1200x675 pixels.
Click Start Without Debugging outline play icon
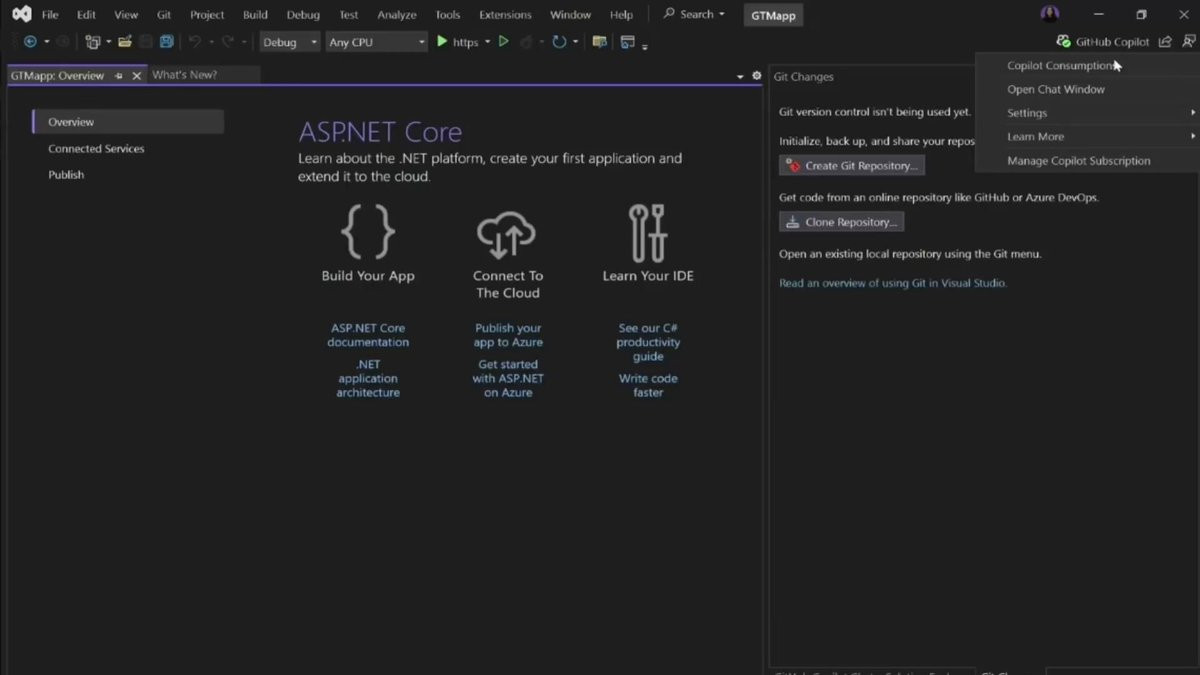click(x=503, y=42)
